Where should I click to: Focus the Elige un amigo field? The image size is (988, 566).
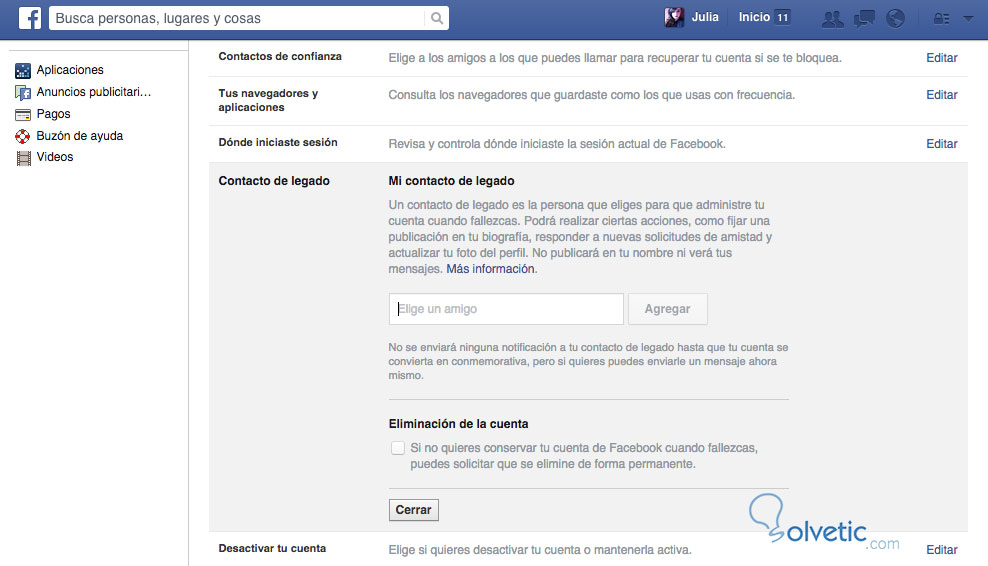click(x=506, y=309)
